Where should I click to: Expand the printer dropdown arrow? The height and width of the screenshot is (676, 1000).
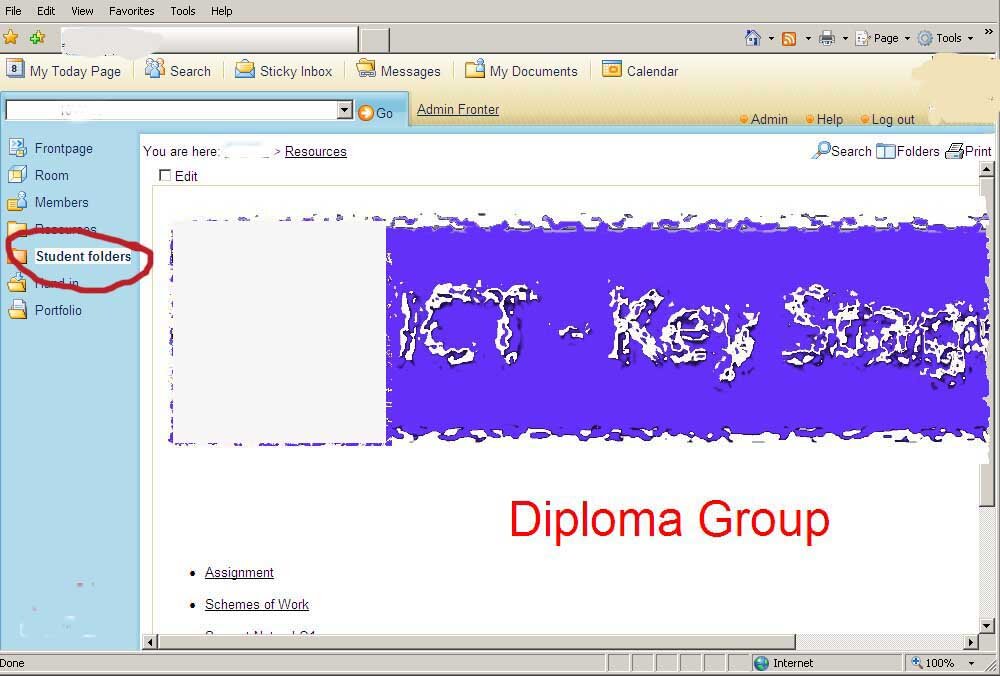click(x=845, y=39)
